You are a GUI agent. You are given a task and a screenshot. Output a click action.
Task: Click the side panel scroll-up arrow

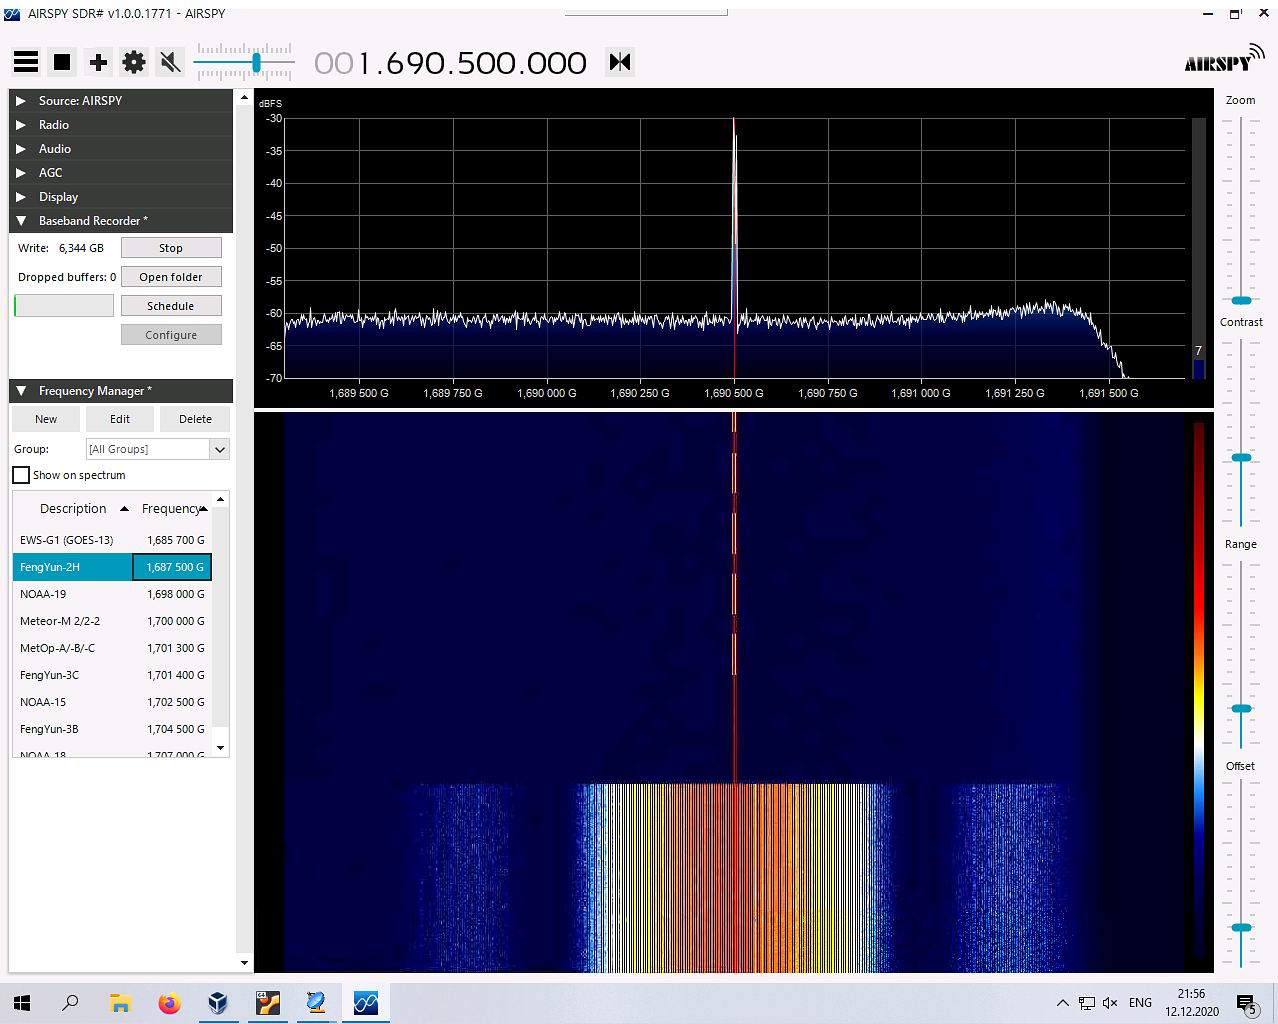point(244,98)
